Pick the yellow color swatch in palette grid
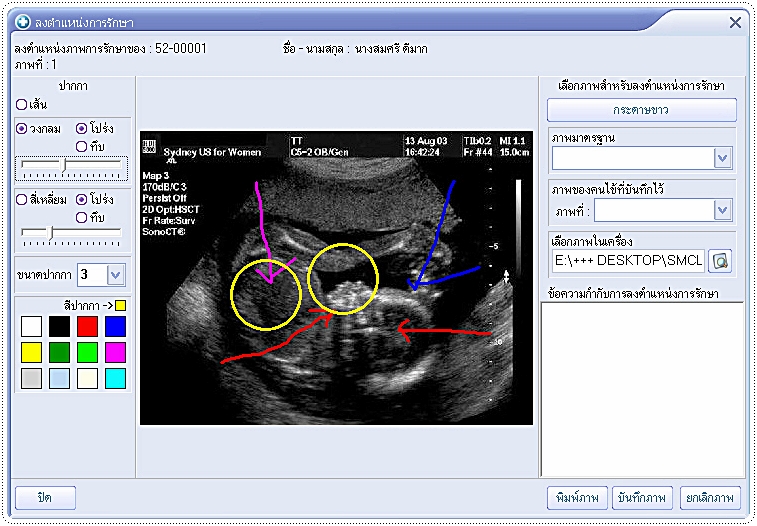Viewport: 757px width, 526px height. [x=31, y=353]
